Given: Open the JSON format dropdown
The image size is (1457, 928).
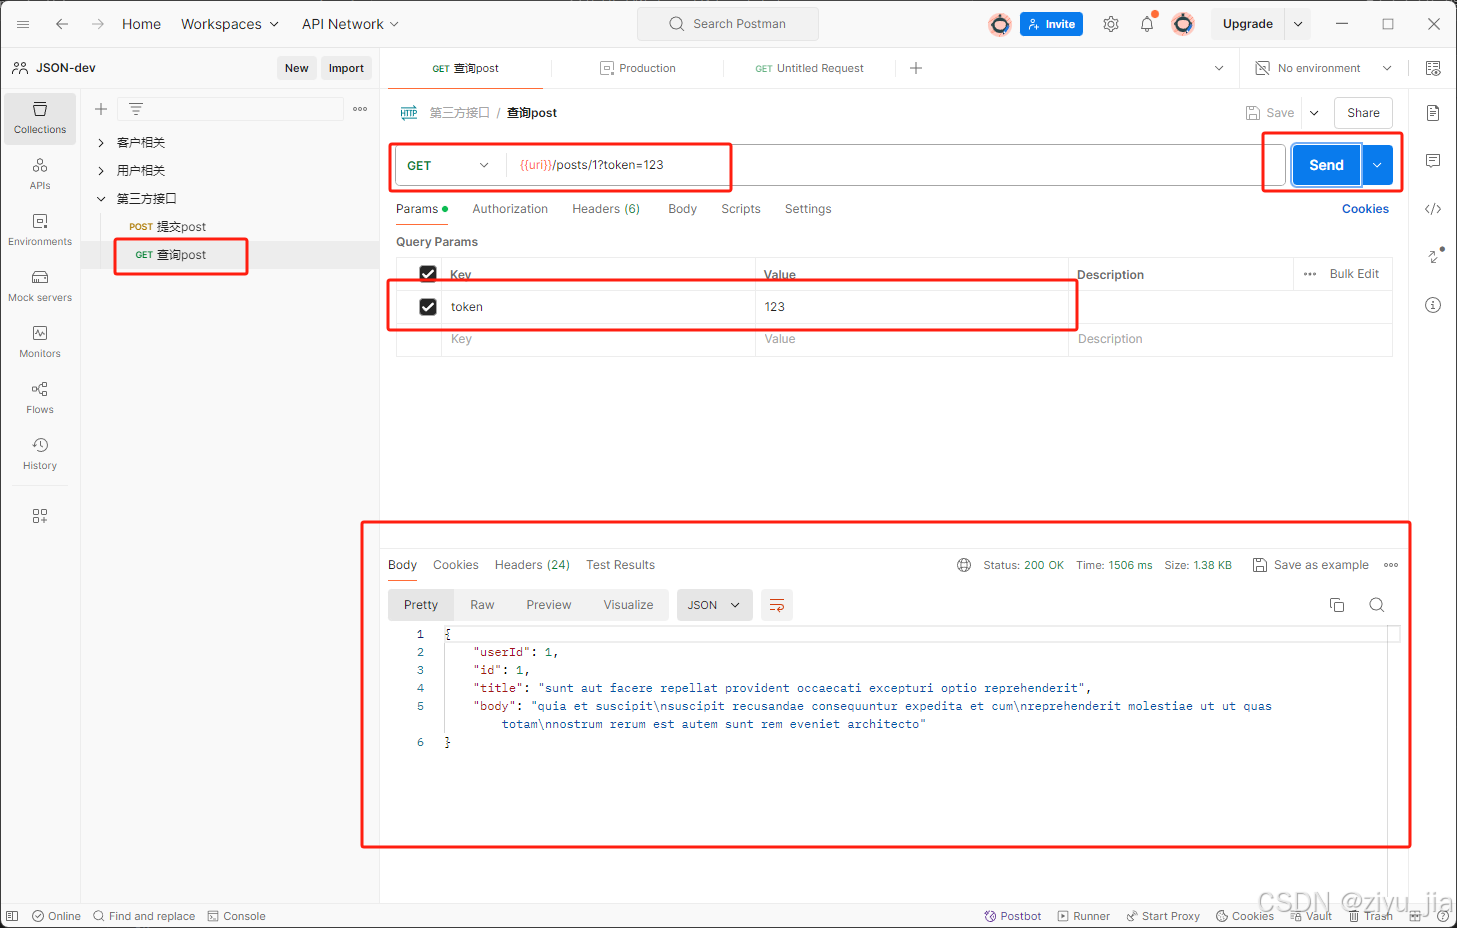Looking at the screenshot, I should (714, 605).
